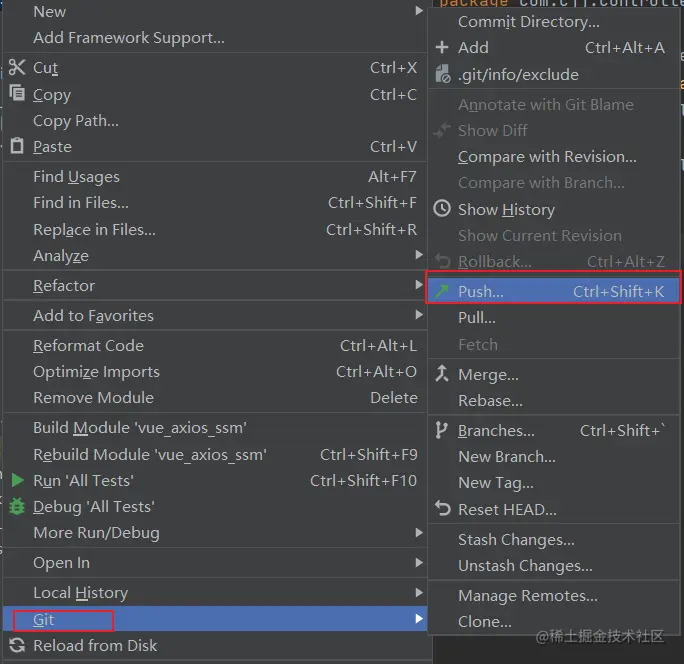Click the Ctrl+Alt+L shortcut label
This screenshot has height=664, width=684.
click(x=378, y=346)
